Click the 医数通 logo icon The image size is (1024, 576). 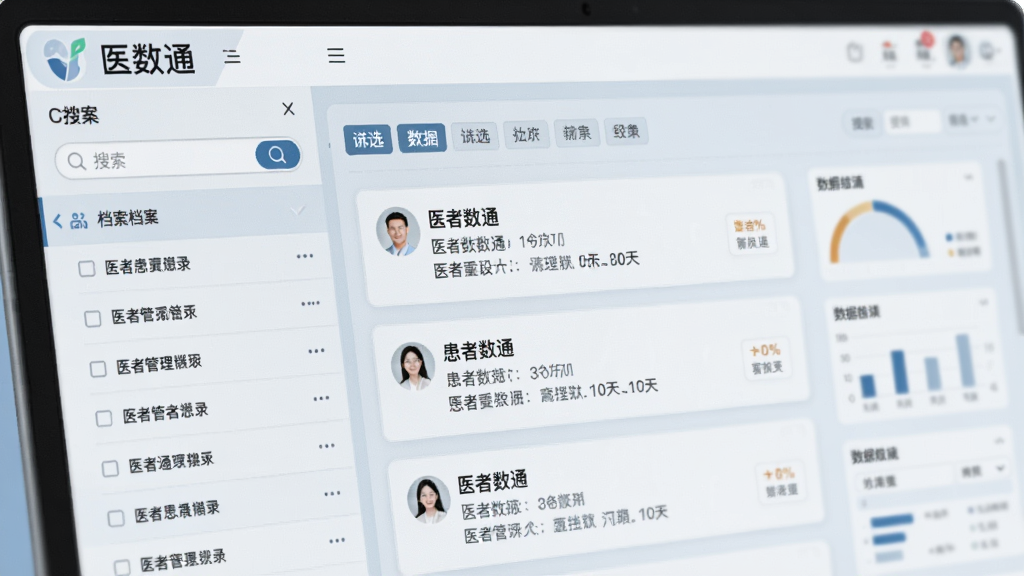[x=65, y=58]
